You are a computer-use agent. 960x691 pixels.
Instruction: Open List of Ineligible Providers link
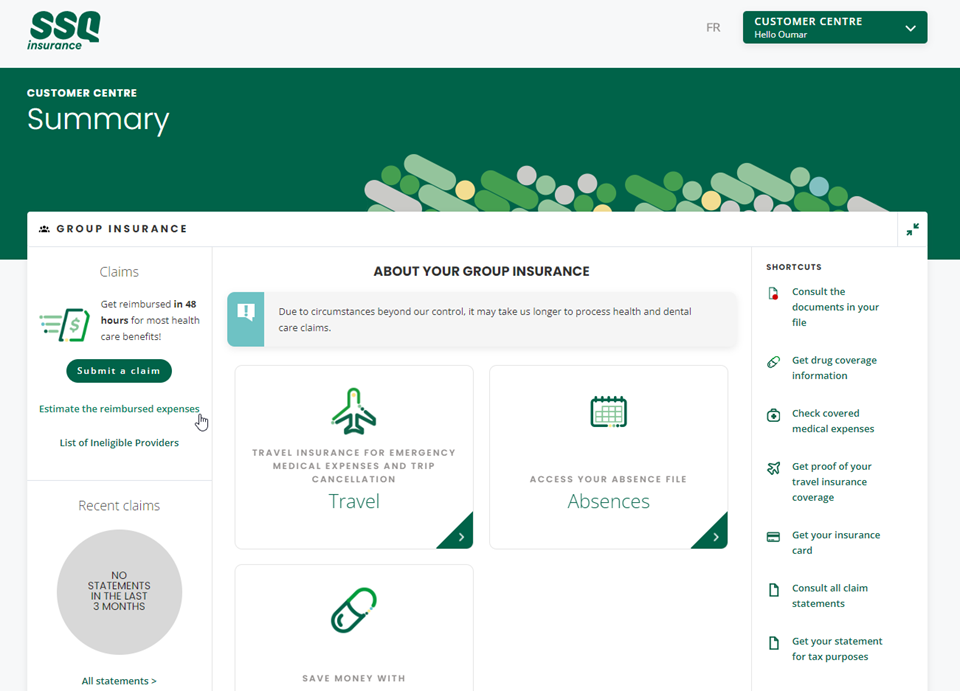[119, 443]
